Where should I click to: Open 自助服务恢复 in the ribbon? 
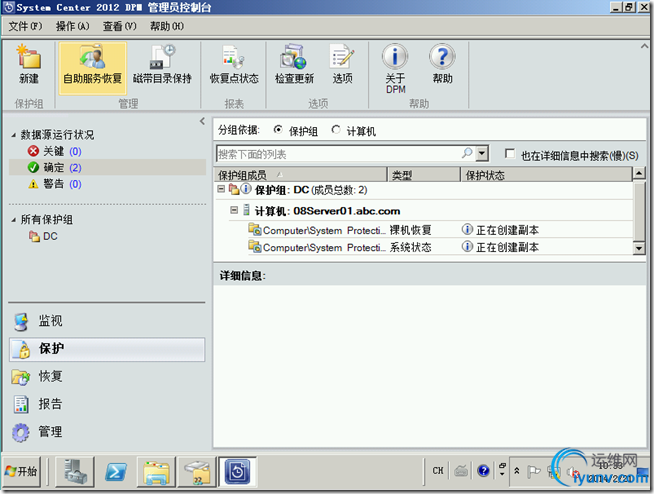pyautogui.click(x=93, y=68)
